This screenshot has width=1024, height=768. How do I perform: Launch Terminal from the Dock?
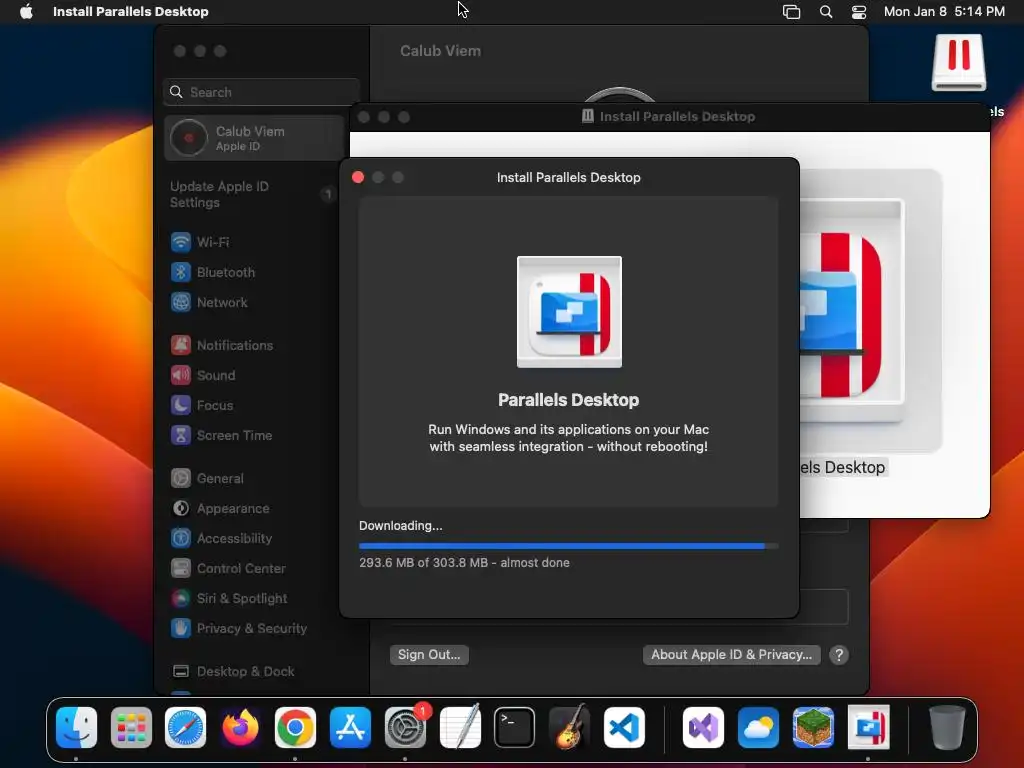pos(515,728)
